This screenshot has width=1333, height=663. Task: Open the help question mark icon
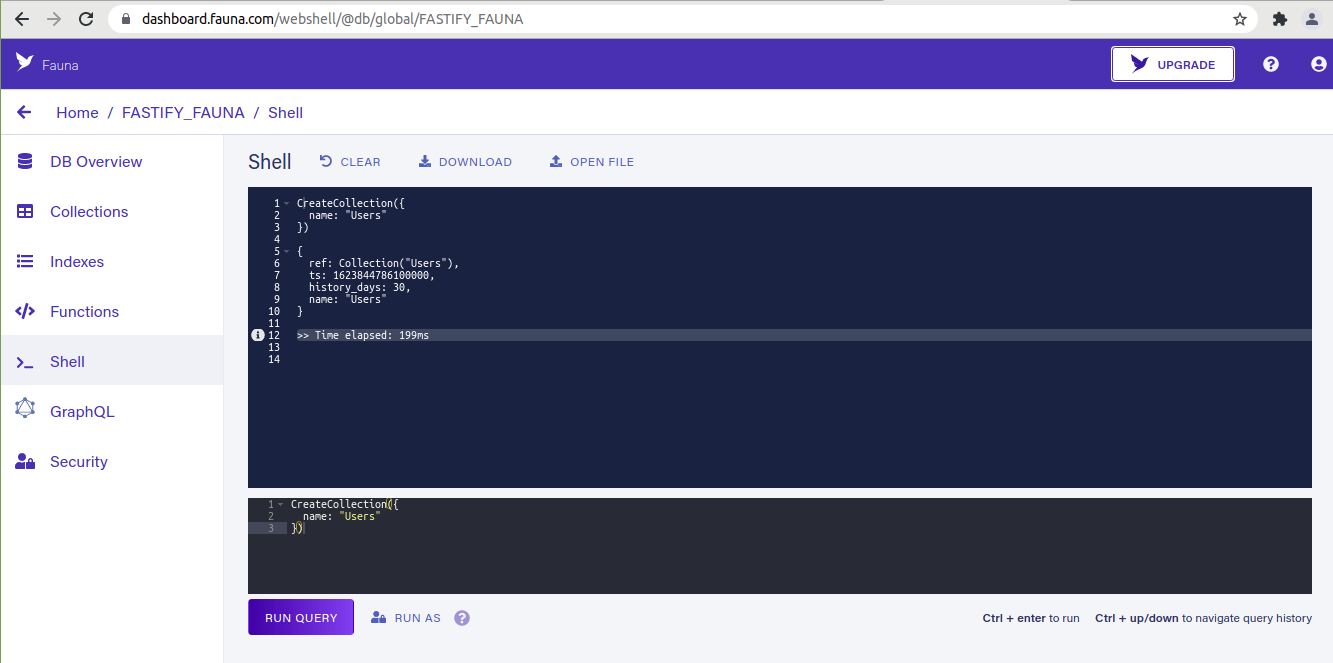pos(1271,64)
